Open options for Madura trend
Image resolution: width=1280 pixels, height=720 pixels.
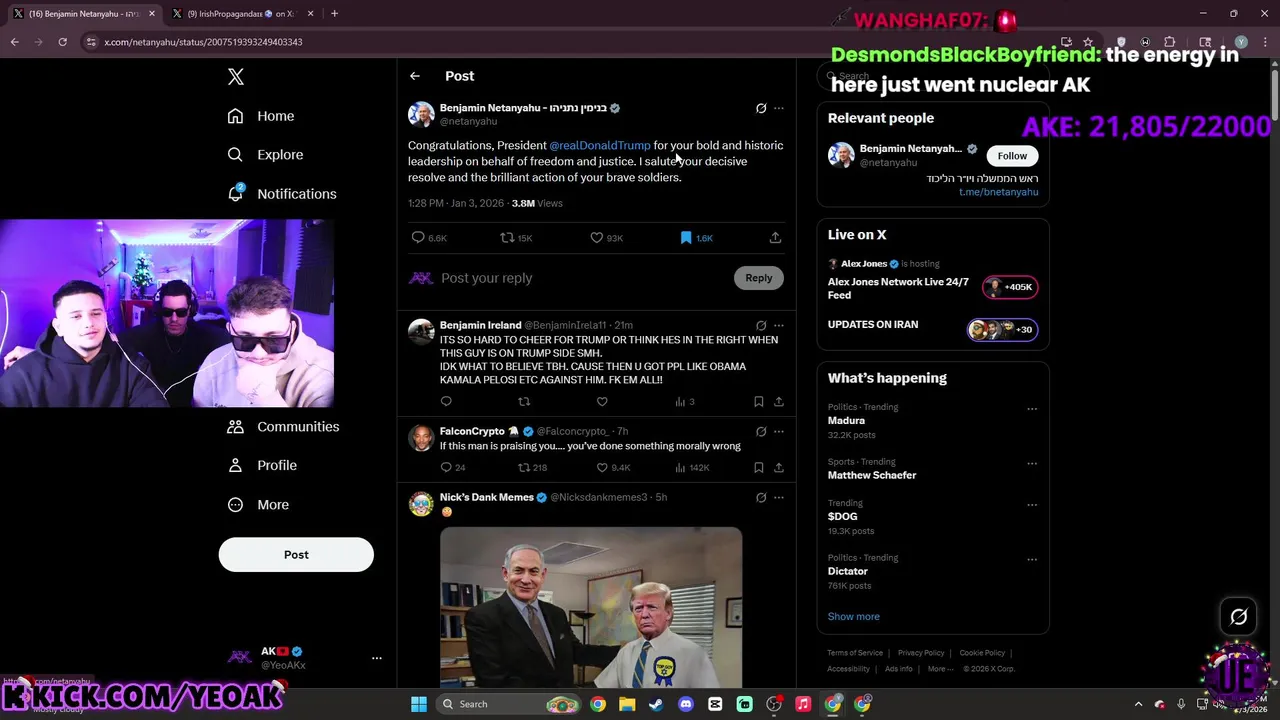coord(1032,409)
